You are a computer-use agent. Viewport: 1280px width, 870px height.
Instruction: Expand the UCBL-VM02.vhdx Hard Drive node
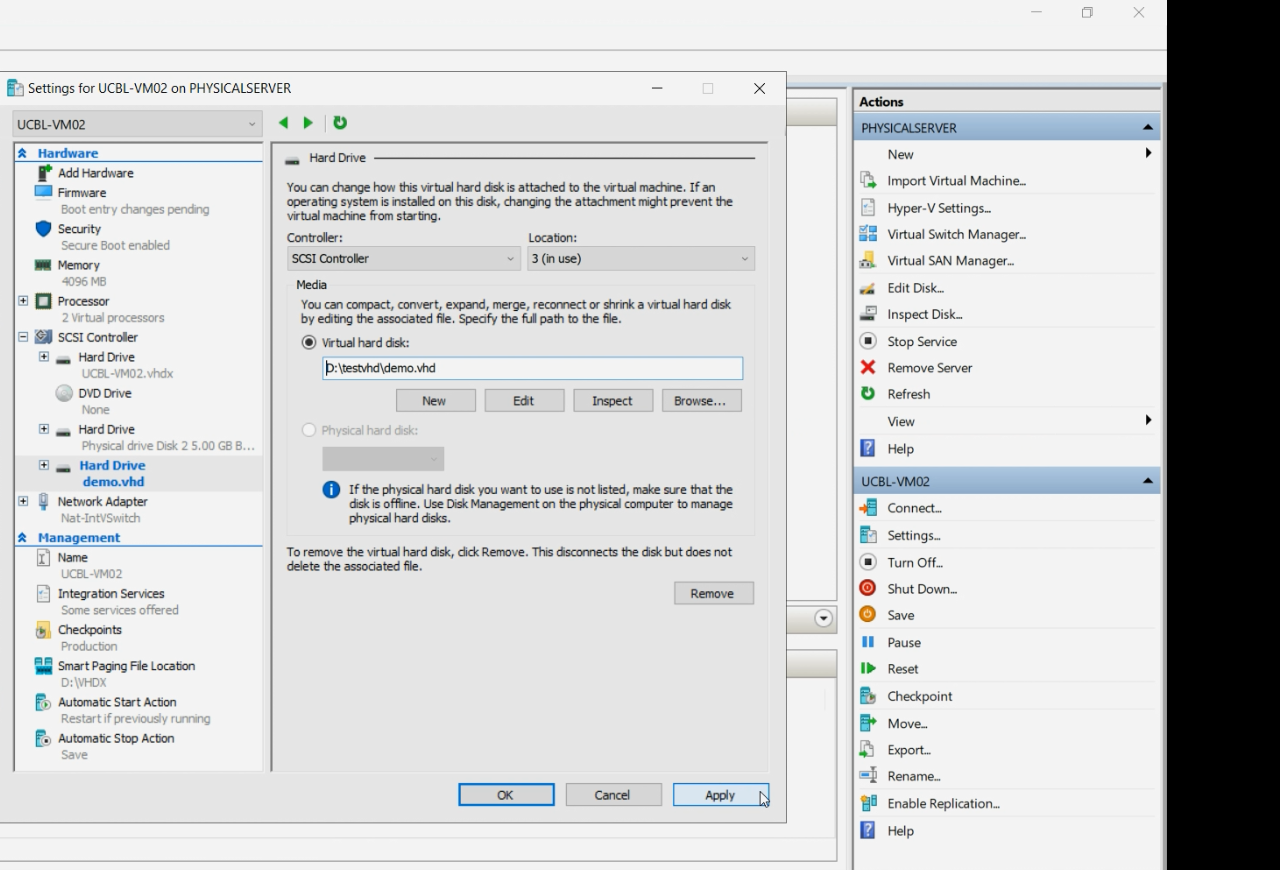44,357
